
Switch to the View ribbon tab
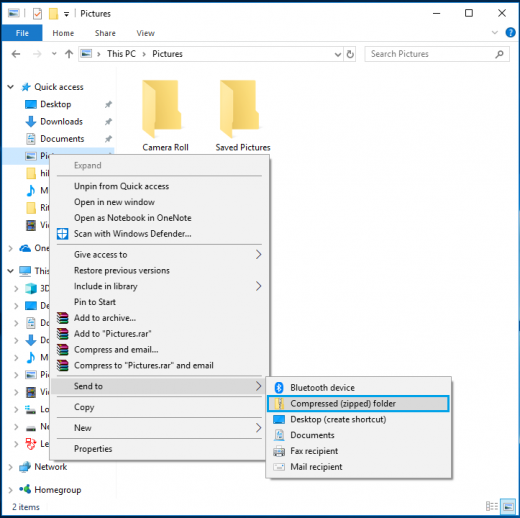point(145,33)
